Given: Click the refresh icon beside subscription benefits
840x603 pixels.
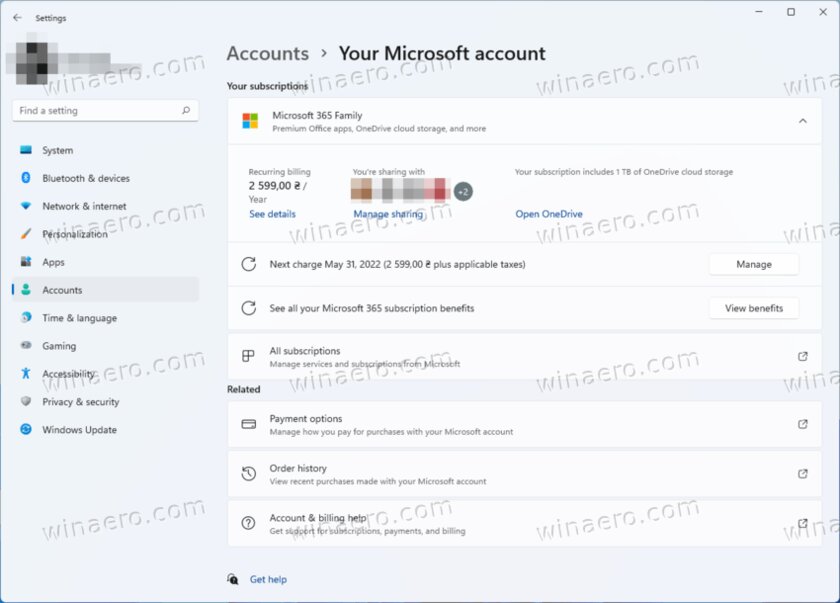Looking at the screenshot, I should [249, 308].
